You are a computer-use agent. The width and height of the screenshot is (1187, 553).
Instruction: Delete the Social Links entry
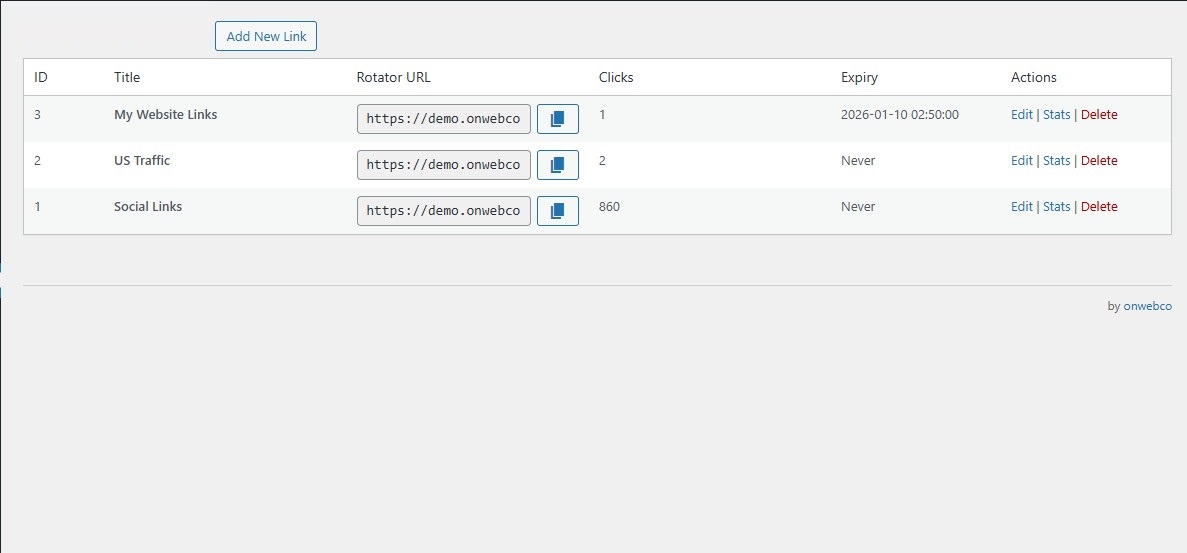[1098, 207]
